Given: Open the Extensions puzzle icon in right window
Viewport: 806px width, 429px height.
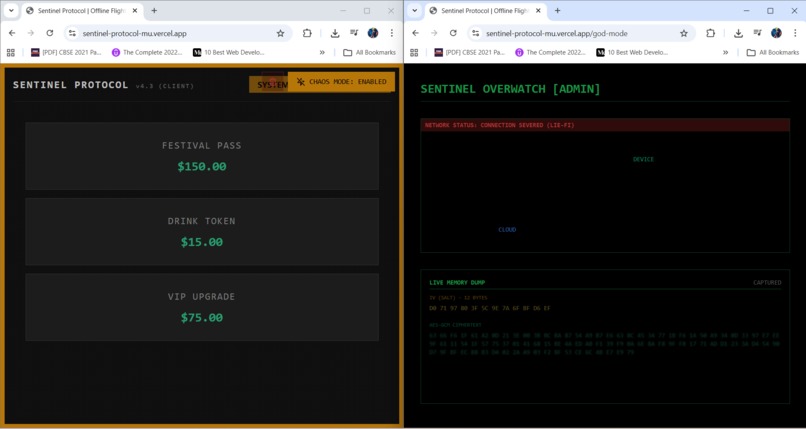Looking at the screenshot, I should [x=710, y=33].
